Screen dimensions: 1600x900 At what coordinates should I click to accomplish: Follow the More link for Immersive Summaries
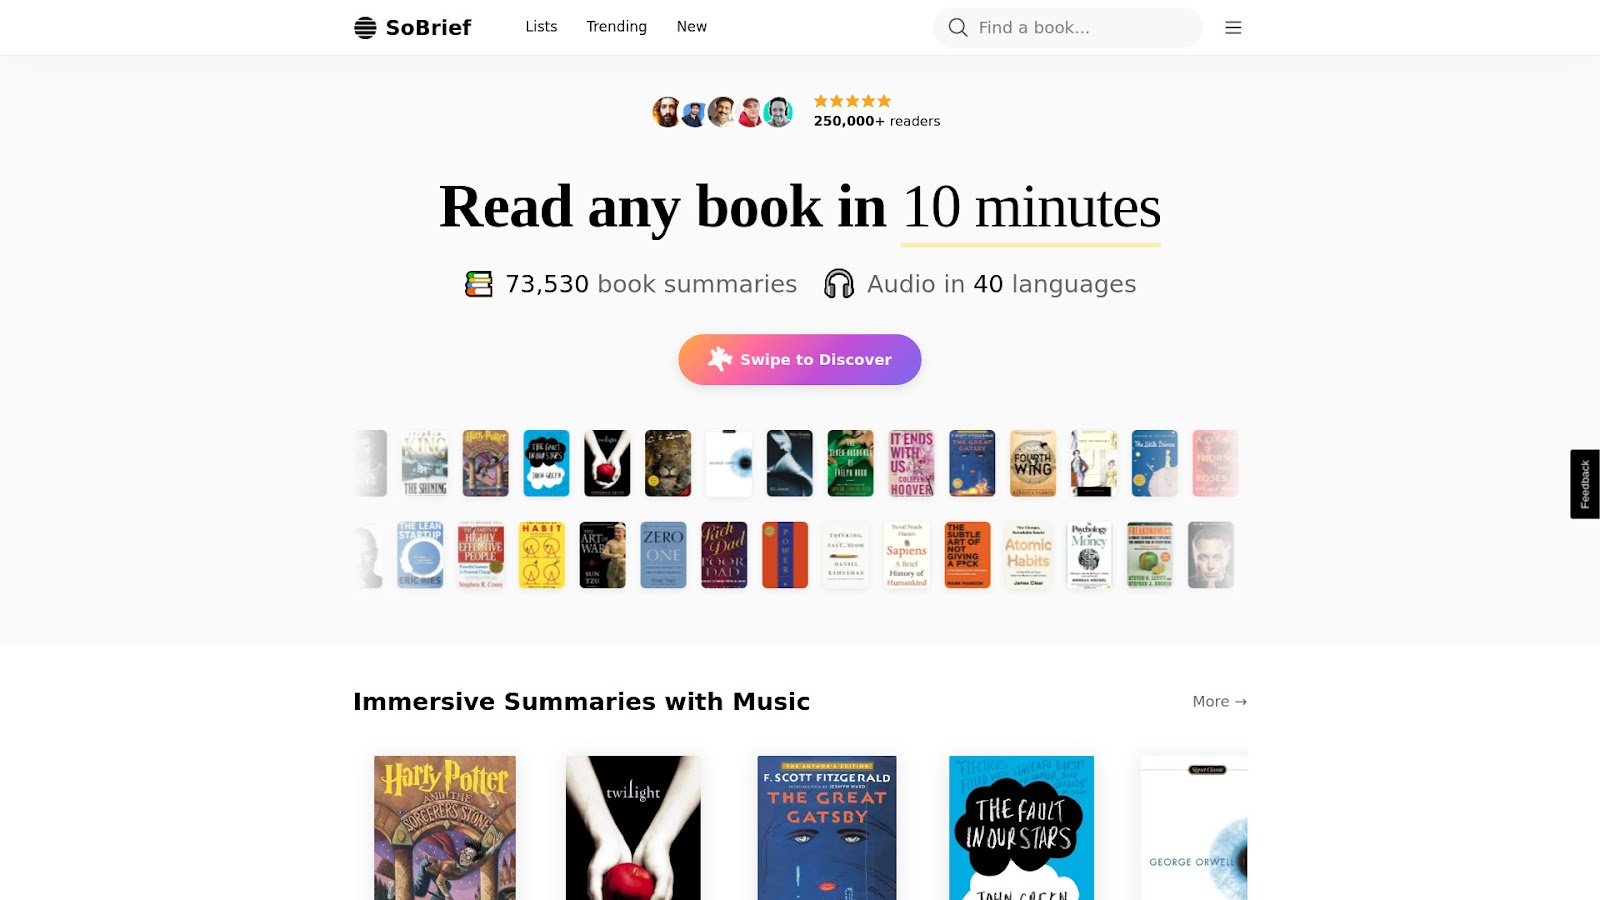click(1219, 702)
